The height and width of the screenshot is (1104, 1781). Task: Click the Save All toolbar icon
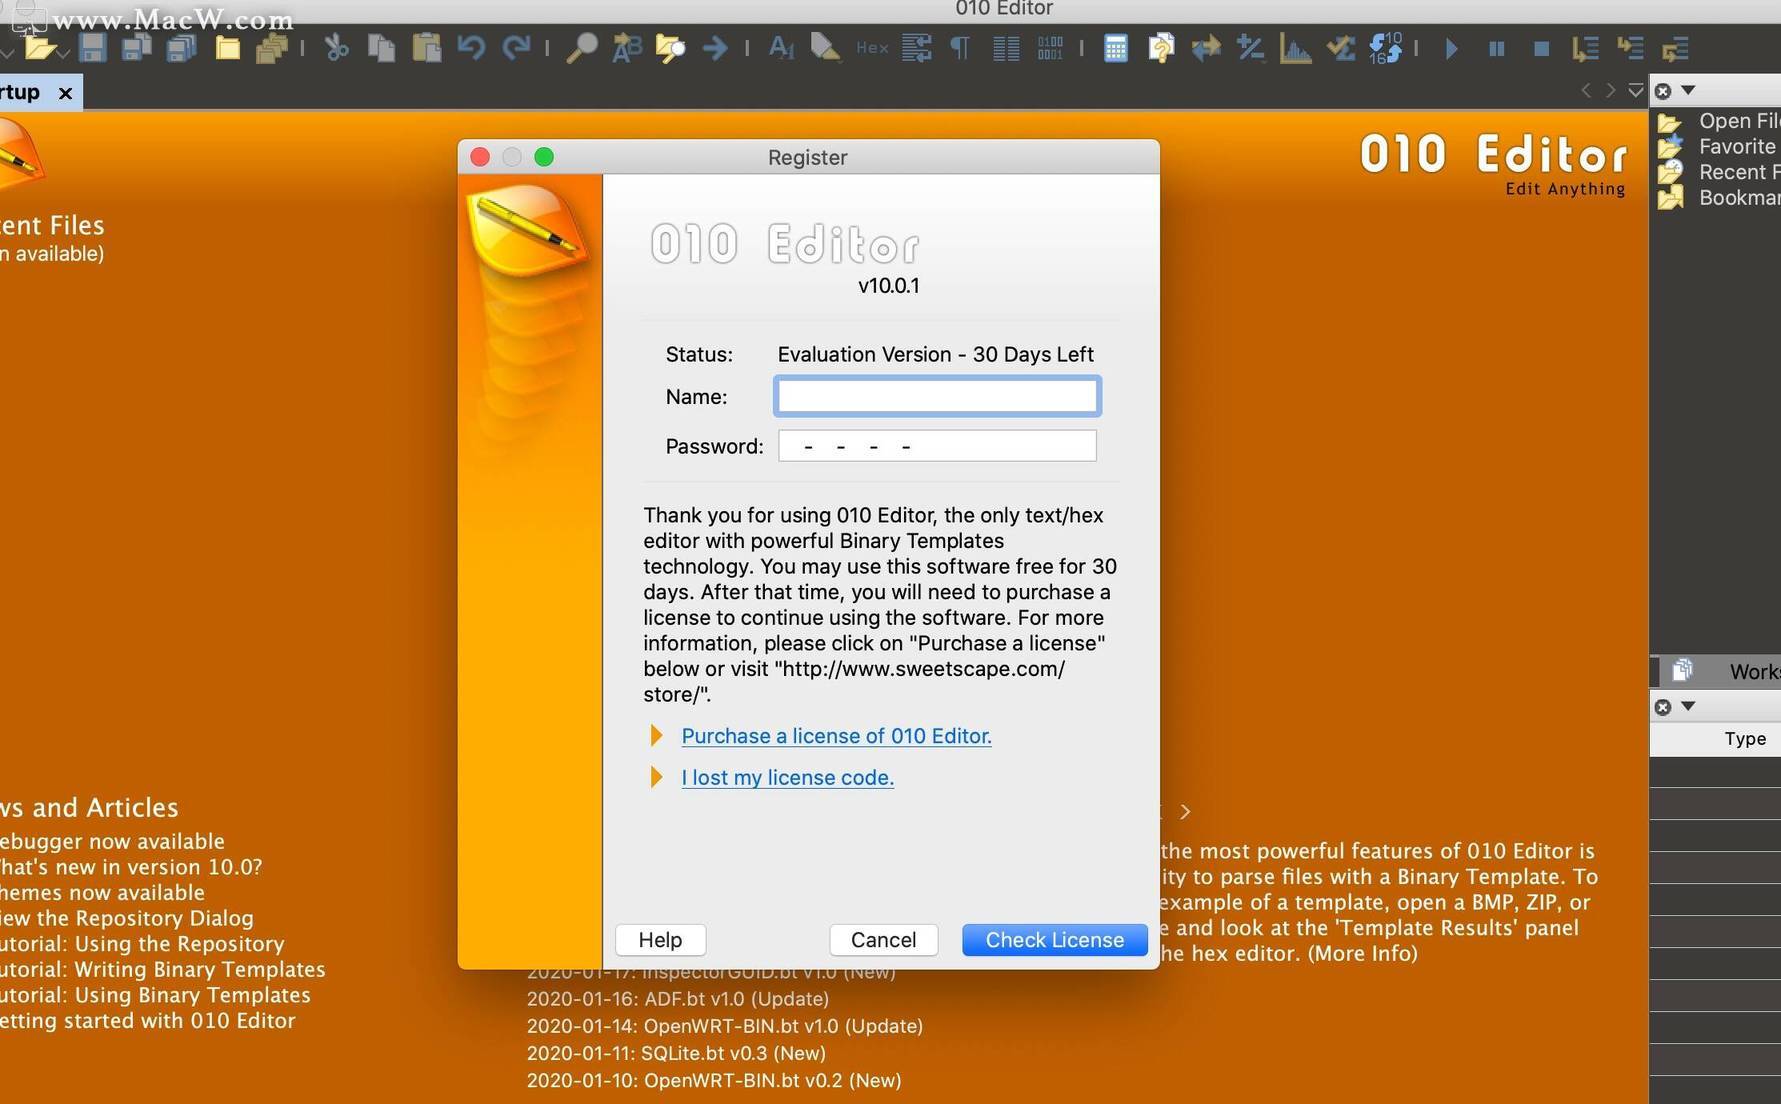click(181, 47)
